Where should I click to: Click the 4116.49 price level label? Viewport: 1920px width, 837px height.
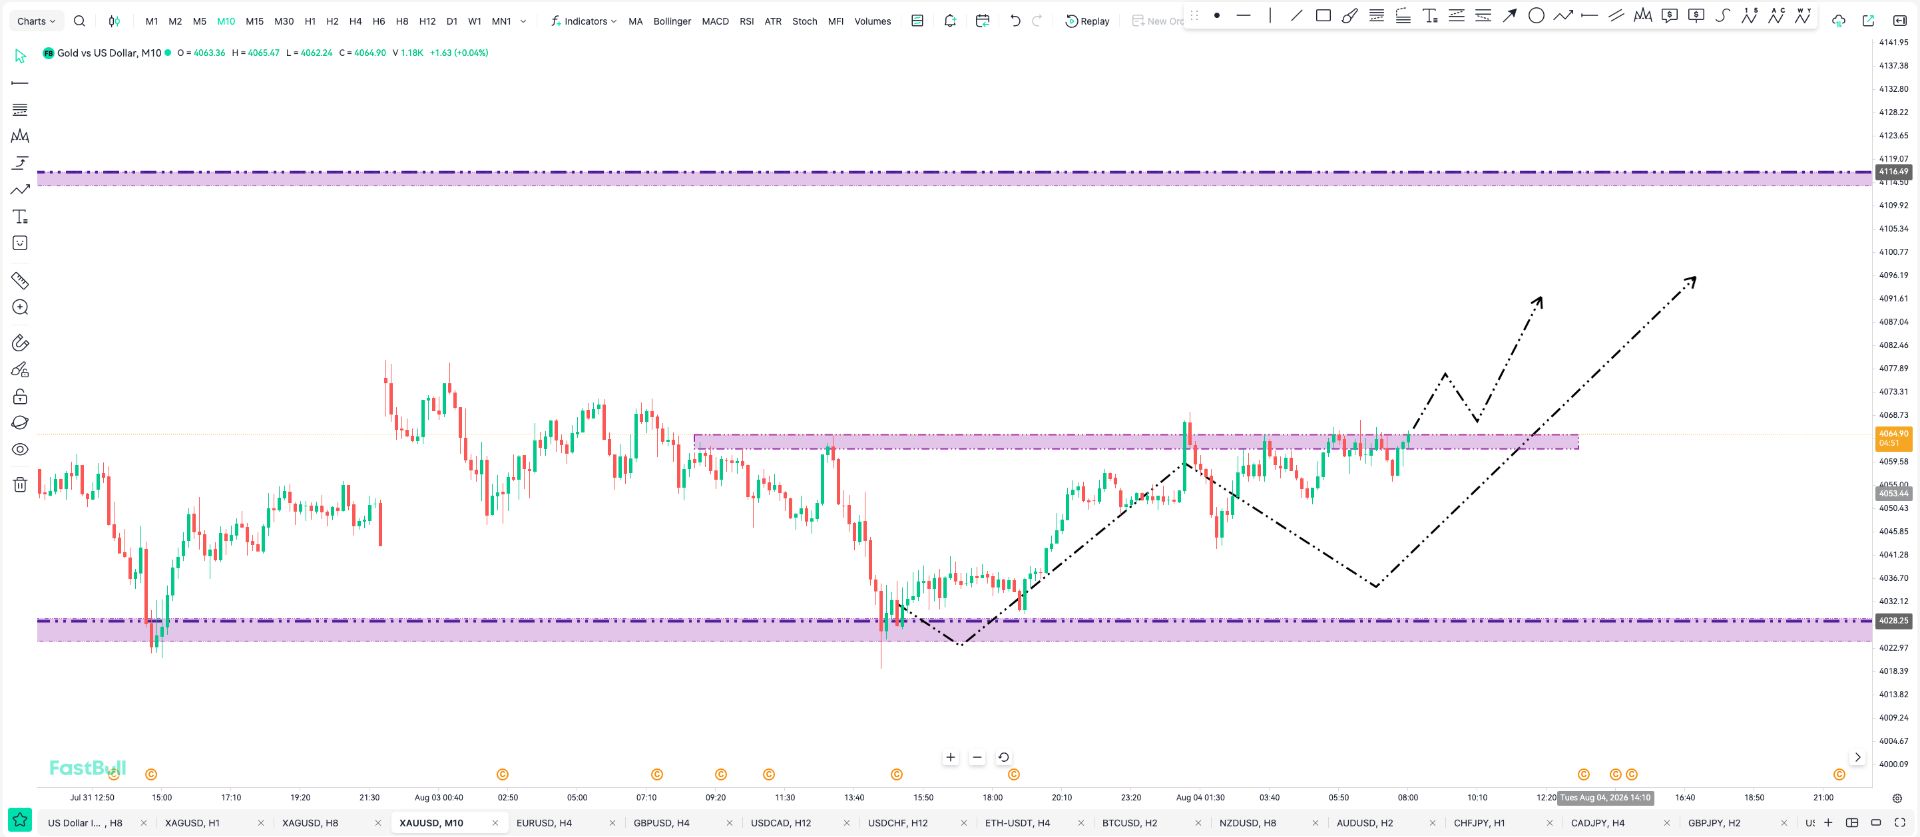click(1893, 172)
